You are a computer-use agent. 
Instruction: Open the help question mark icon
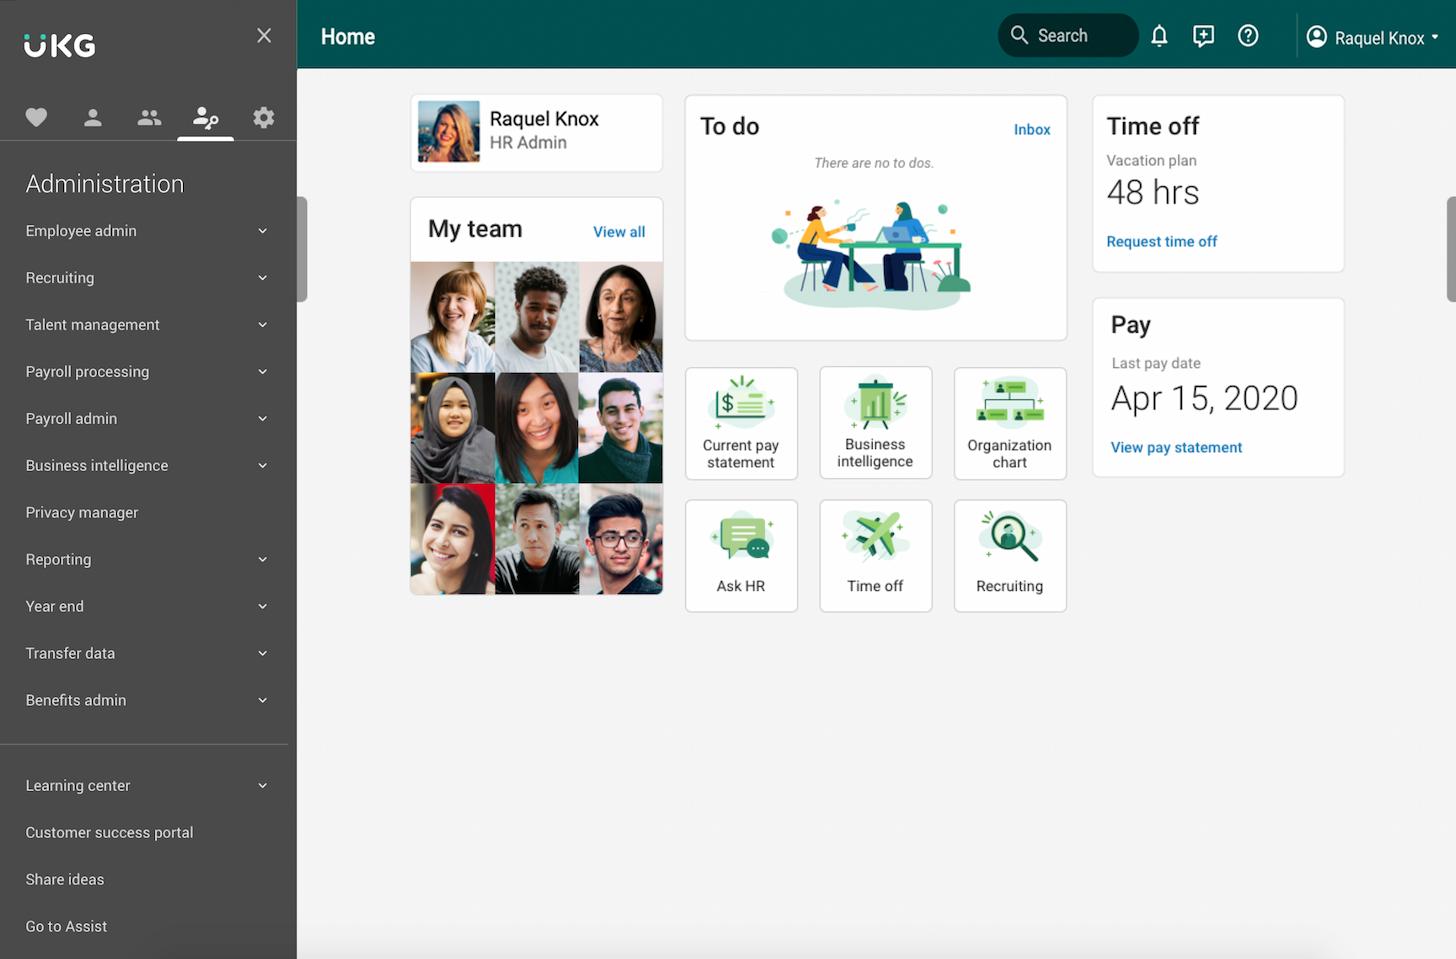pyautogui.click(x=1247, y=35)
